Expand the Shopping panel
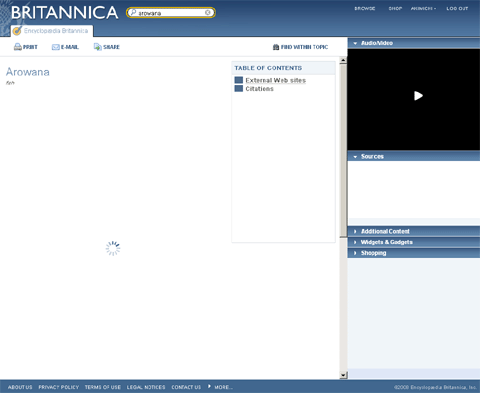480x393 pixels. point(355,253)
